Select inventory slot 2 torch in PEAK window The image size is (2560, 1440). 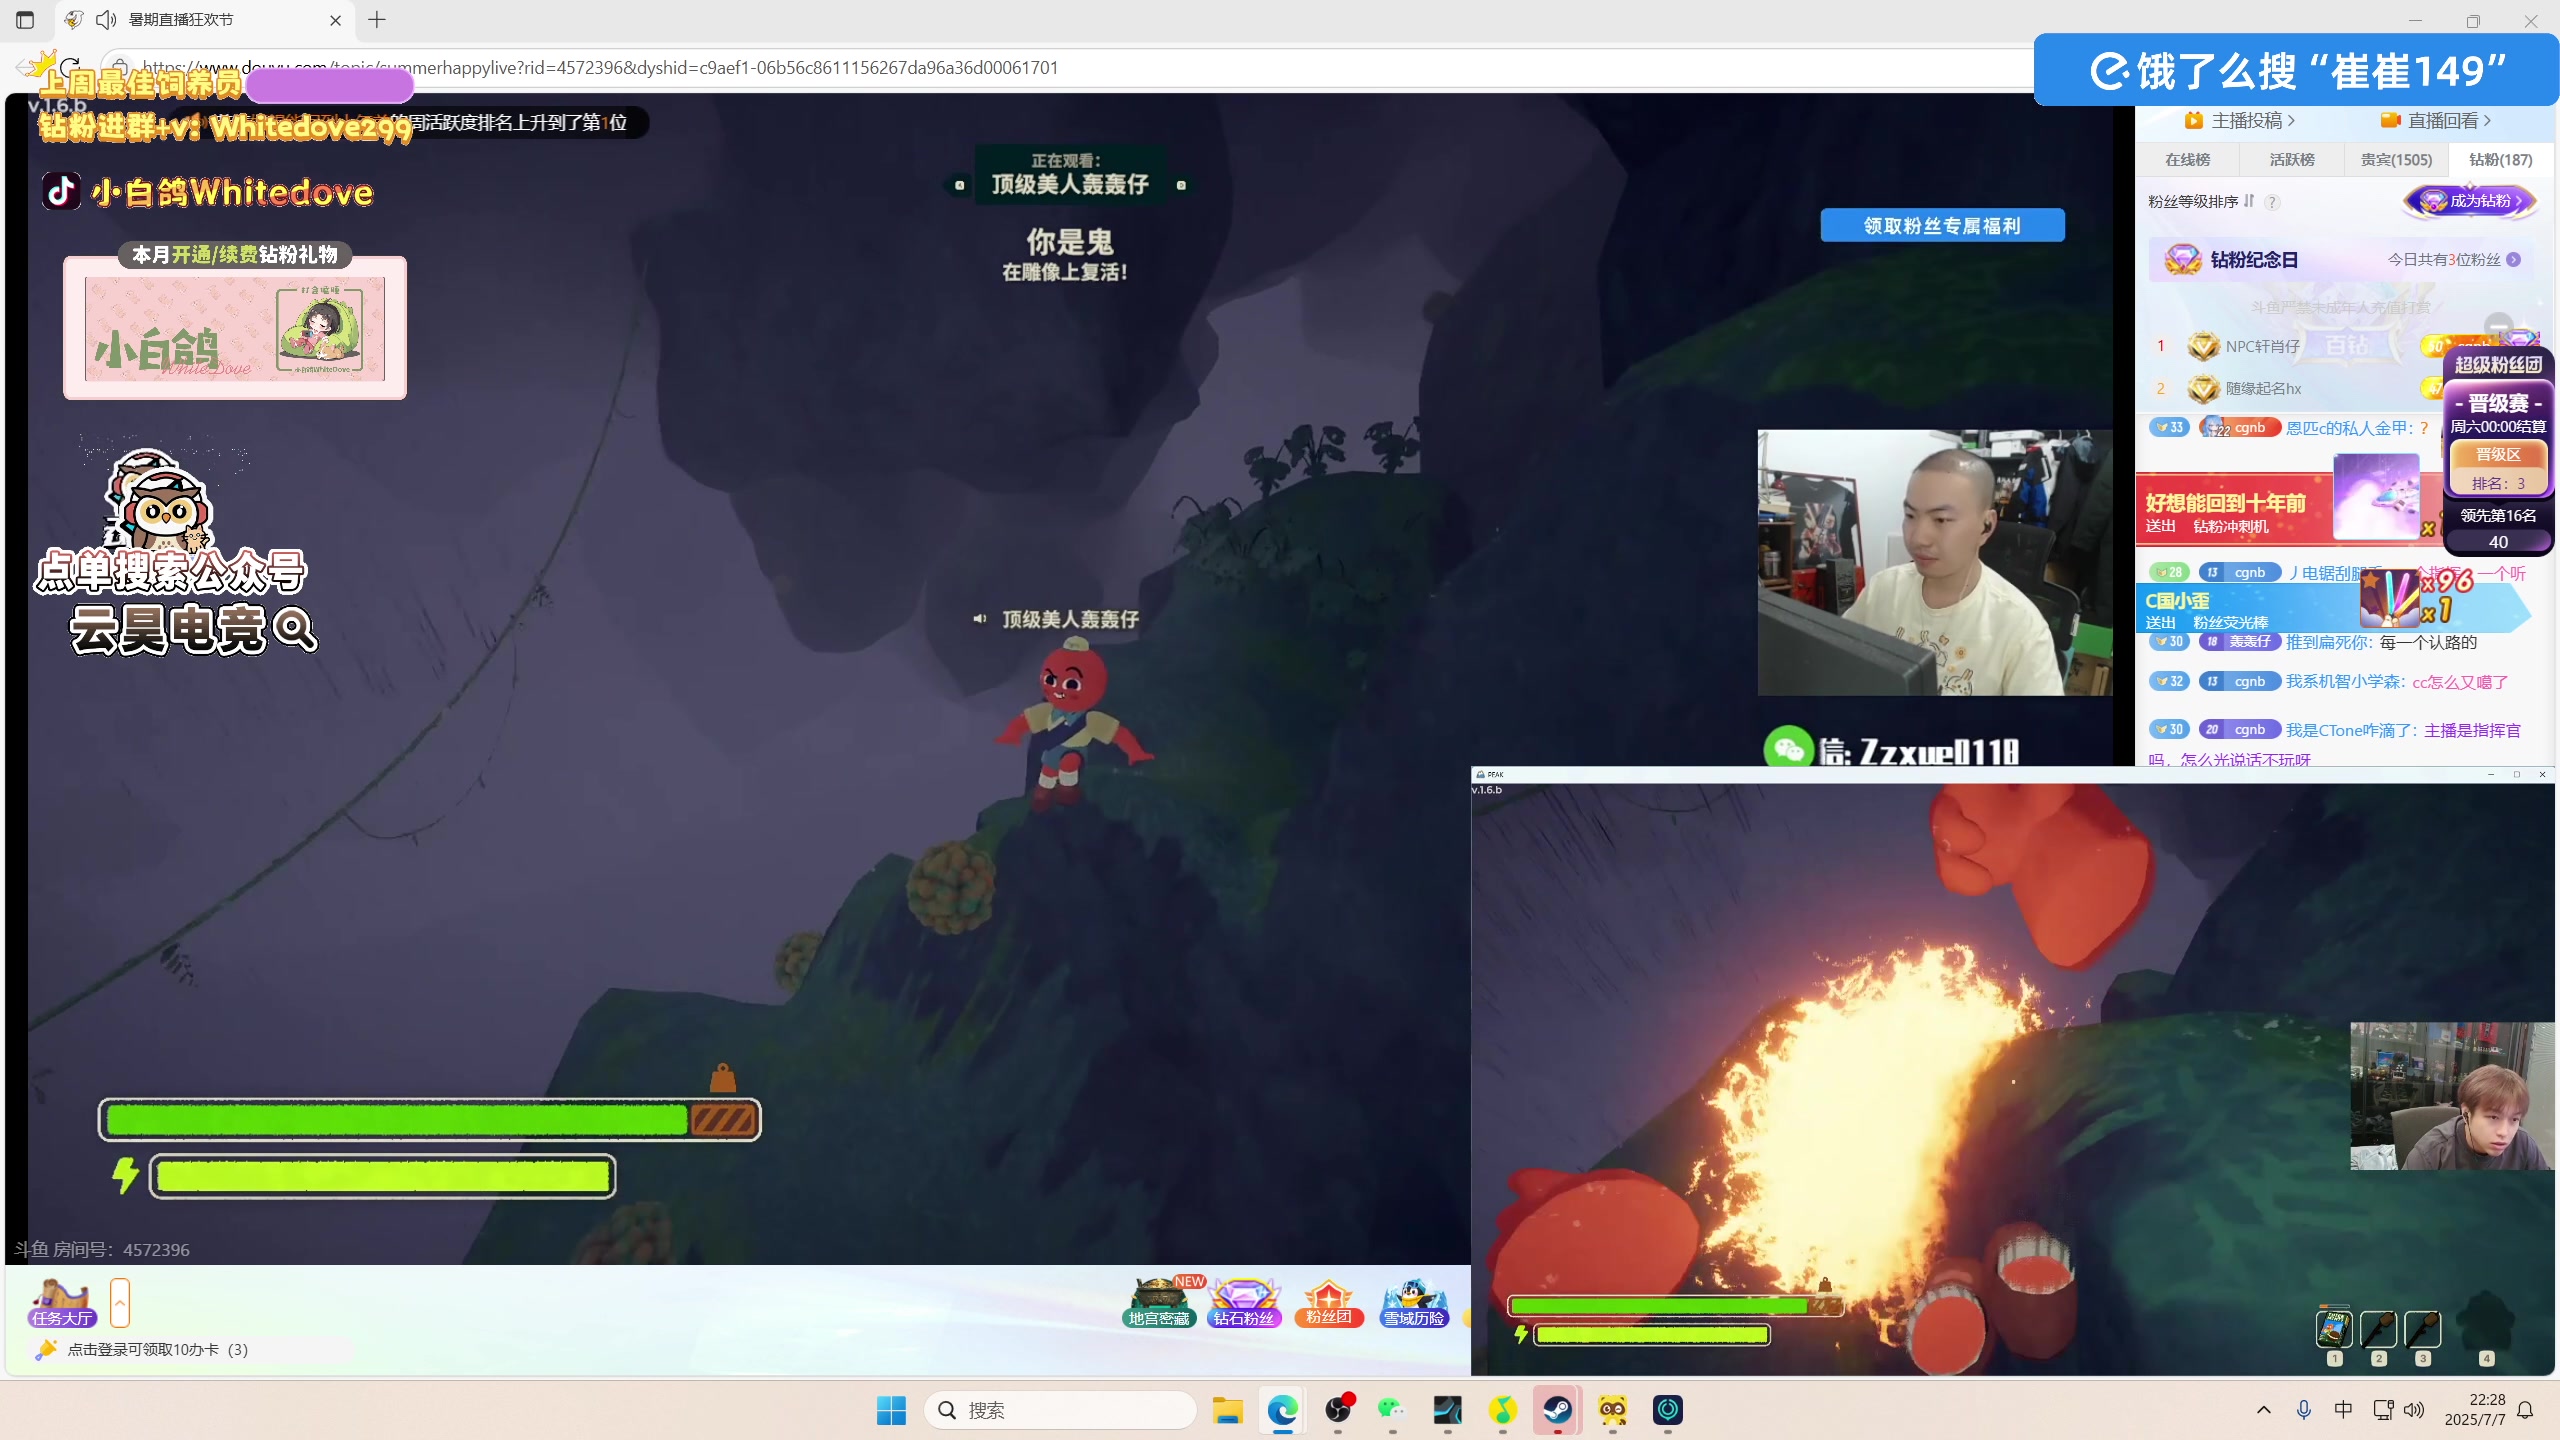tap(2378, 1330)
